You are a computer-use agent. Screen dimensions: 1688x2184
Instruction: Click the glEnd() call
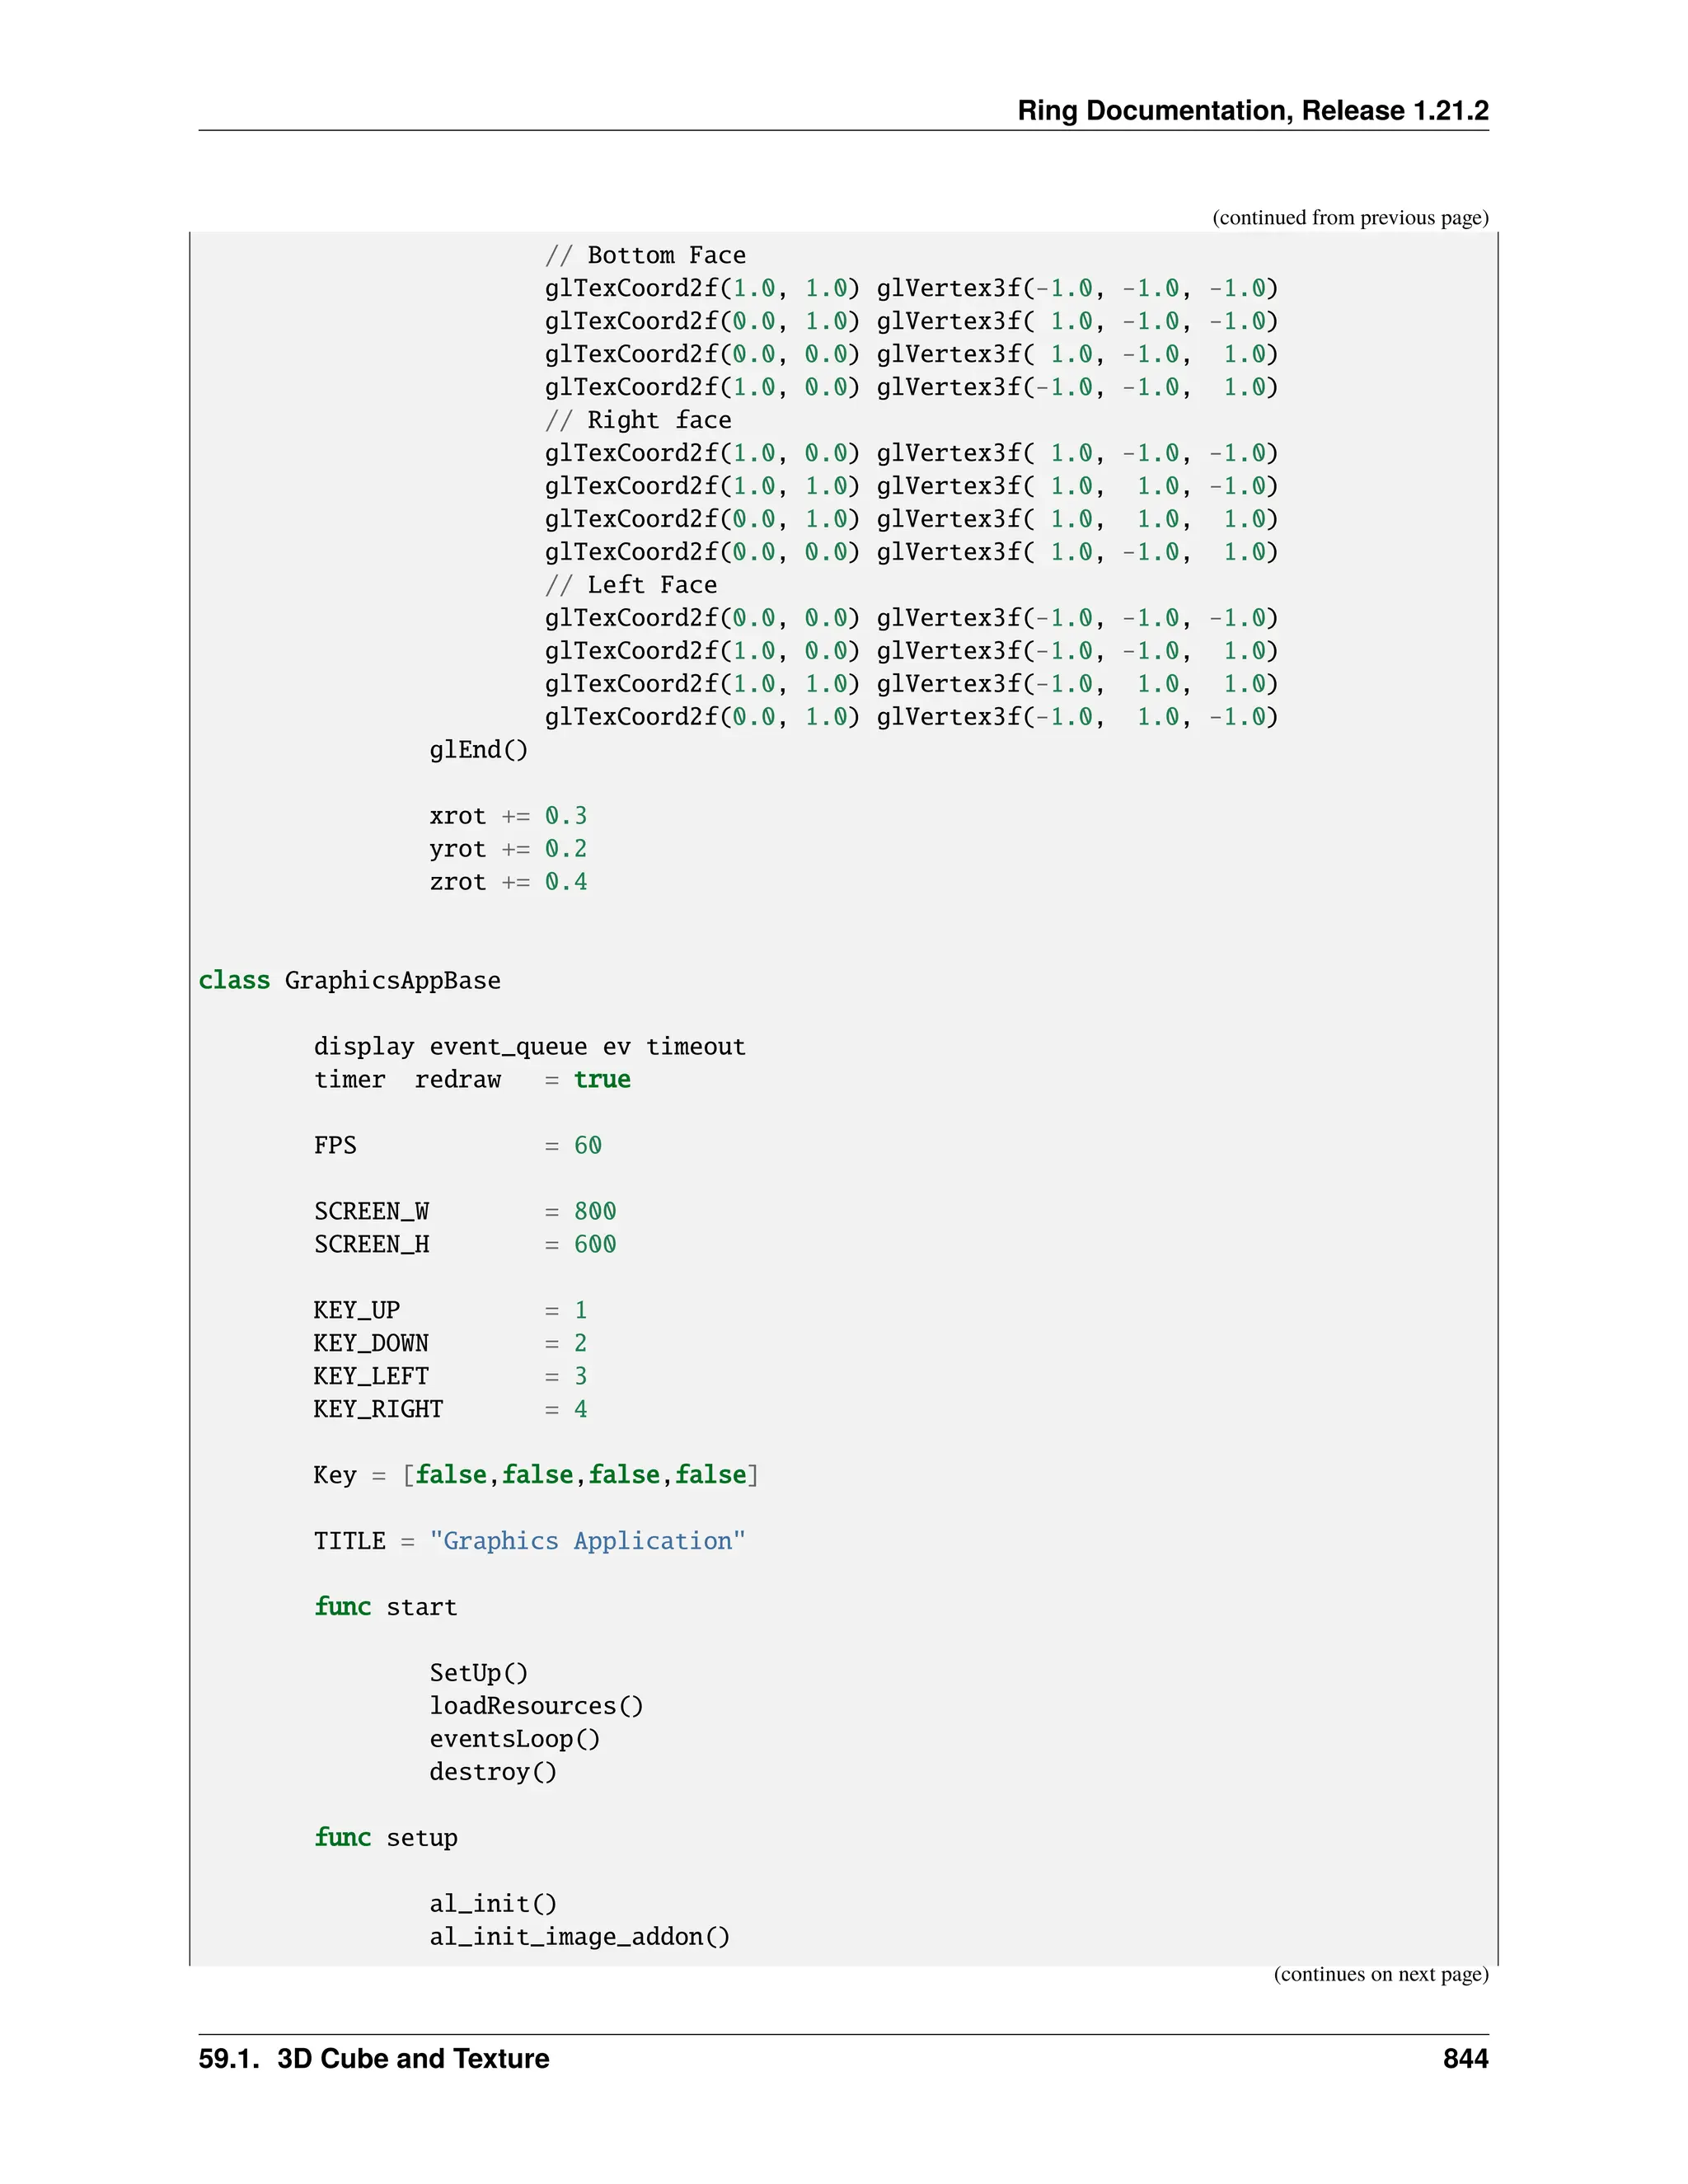pos(478,750)
